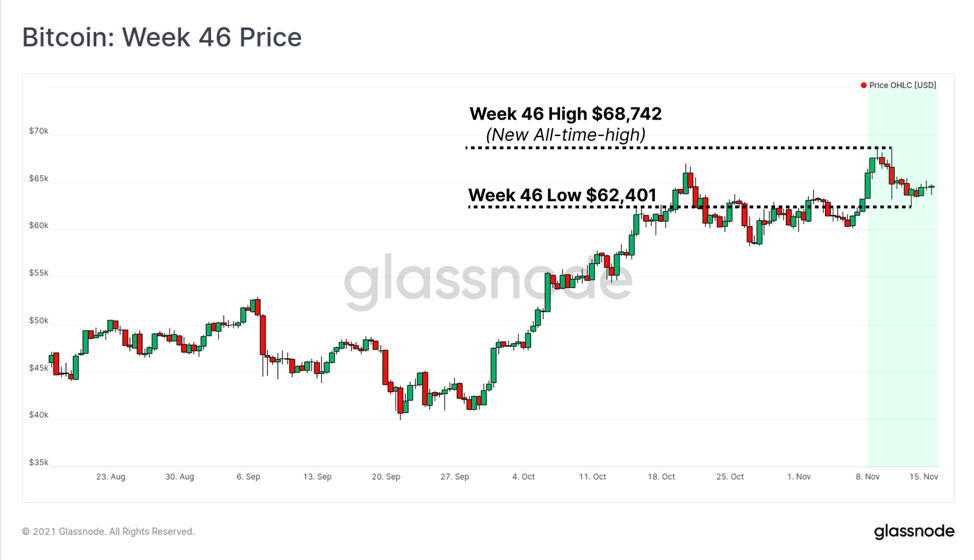974x560 pixels.
Task: Select the 1. Nov date axis label
Action: tap(799, 477)
